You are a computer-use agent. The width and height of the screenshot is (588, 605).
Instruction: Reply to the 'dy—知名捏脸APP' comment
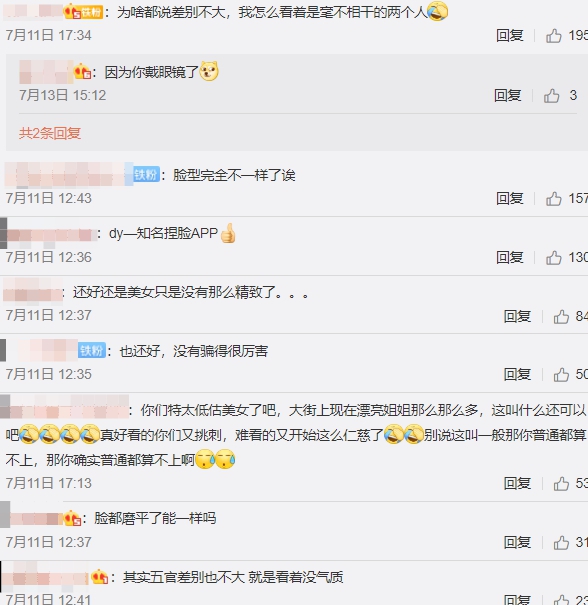(510, 257)
